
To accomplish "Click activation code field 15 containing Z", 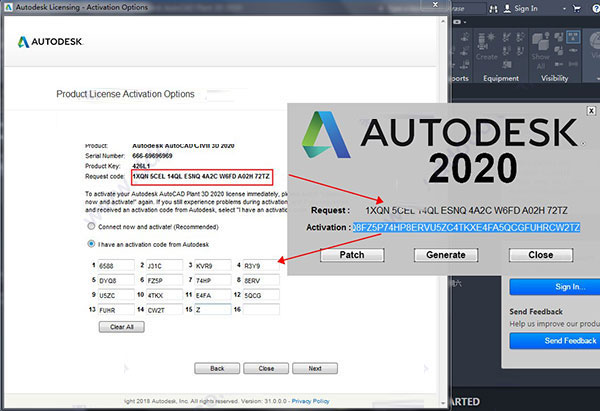I will tap(213, 310).
